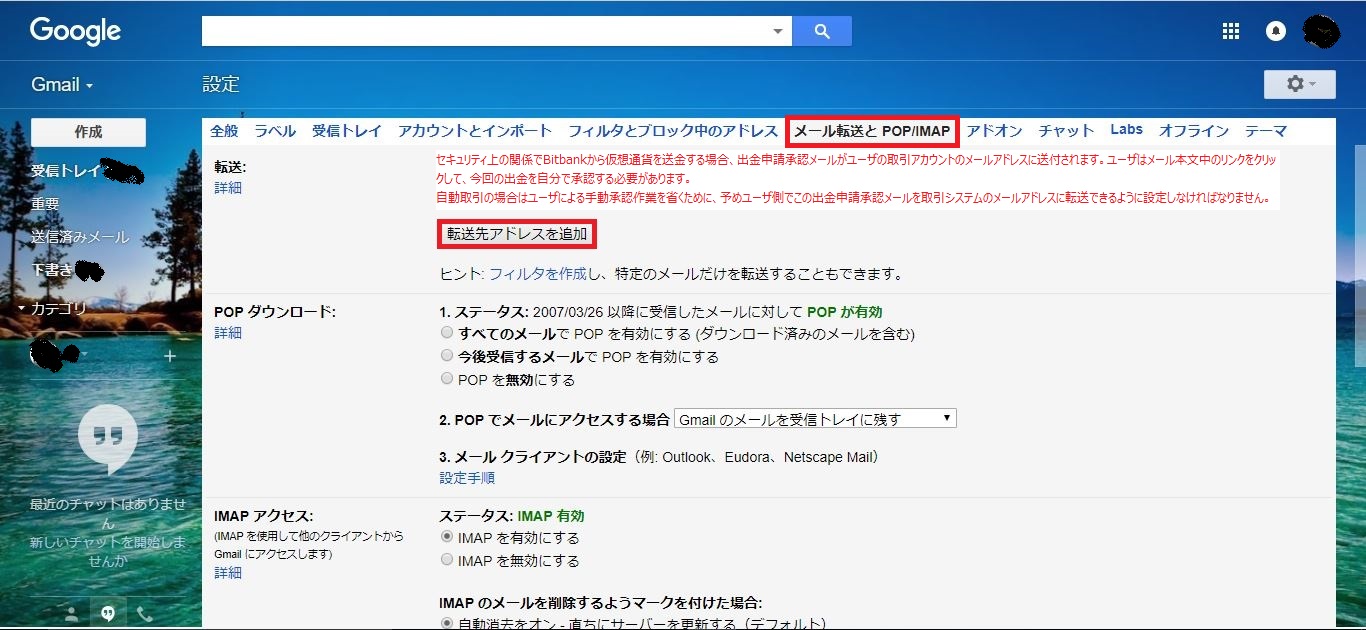Expand the search options arrow
The image size is (1366, 630).
(778, 31)
